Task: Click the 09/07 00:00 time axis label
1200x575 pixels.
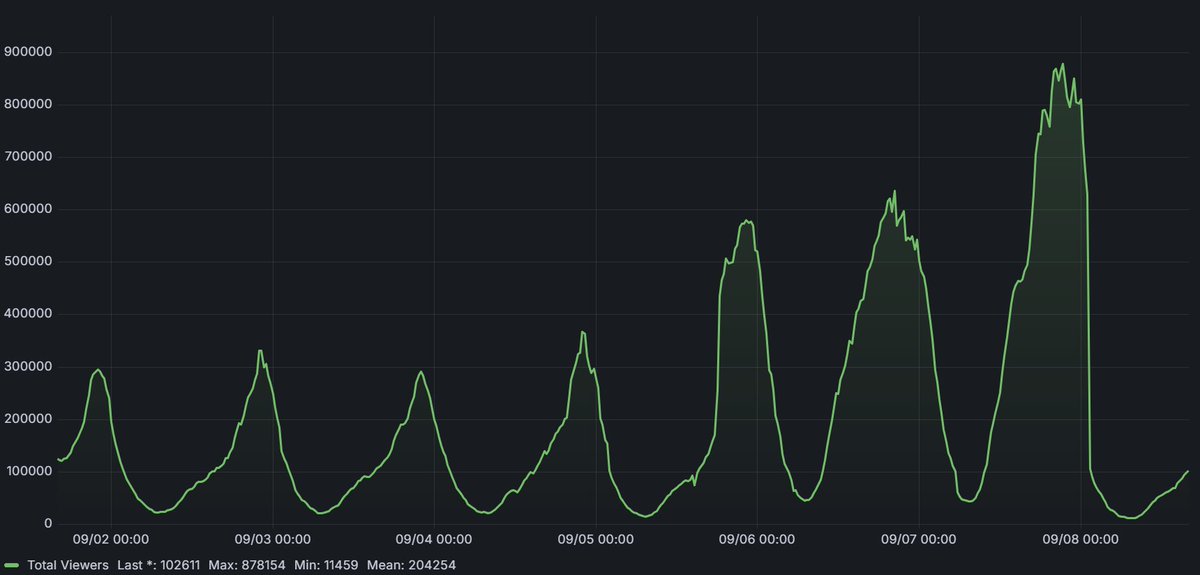Action: coord(919,540)
